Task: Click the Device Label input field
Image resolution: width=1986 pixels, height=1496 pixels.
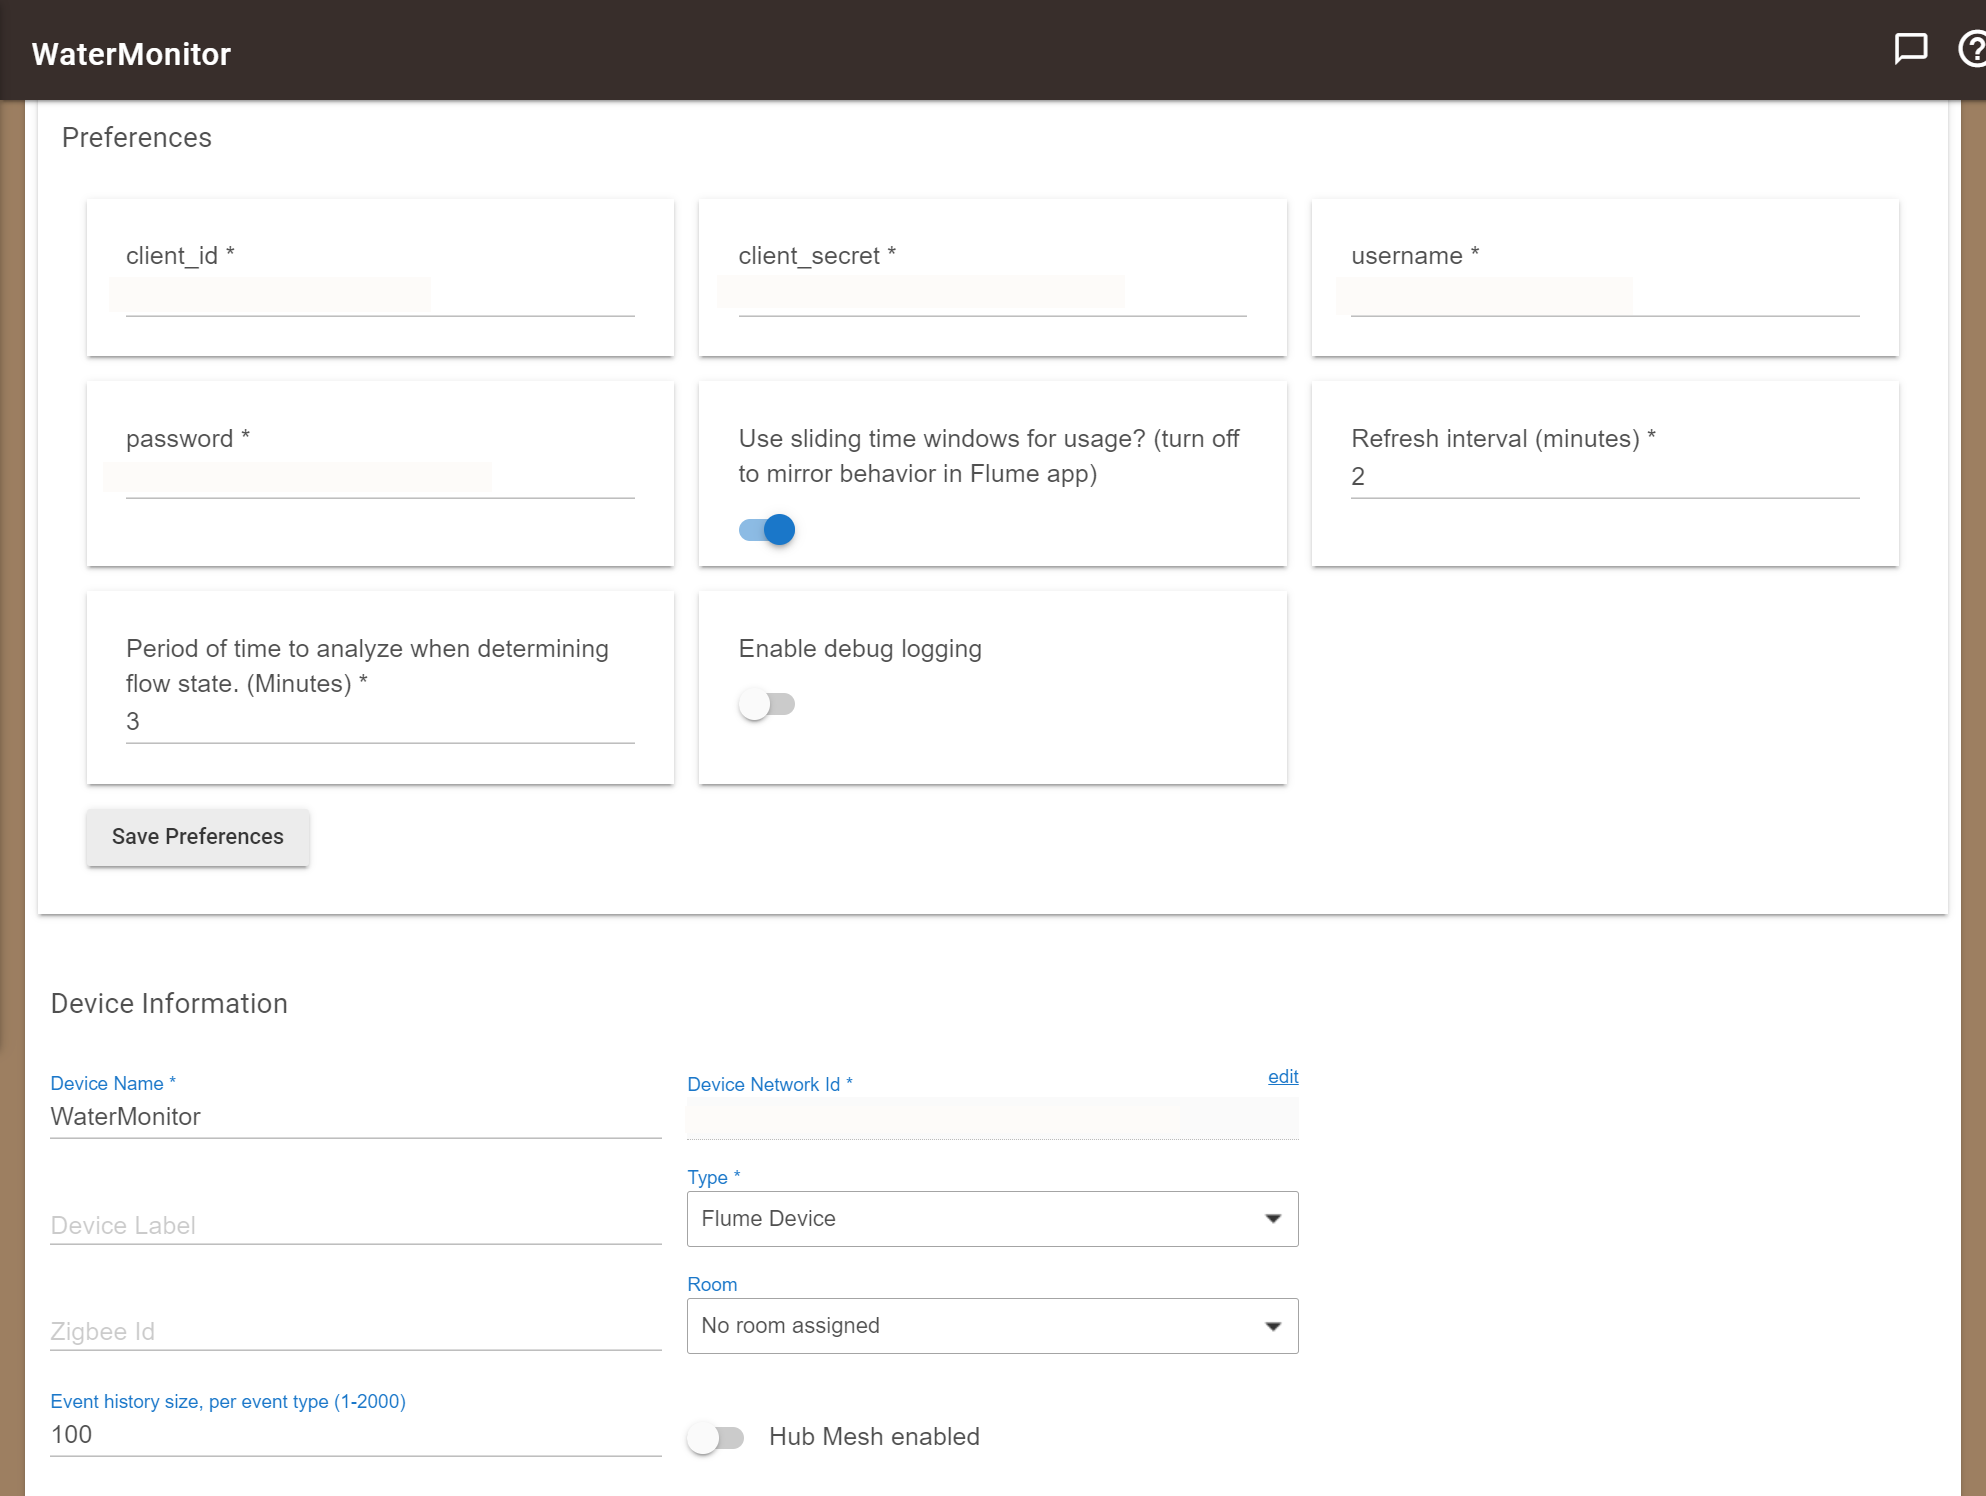Action: click(x=356, y=1225)
